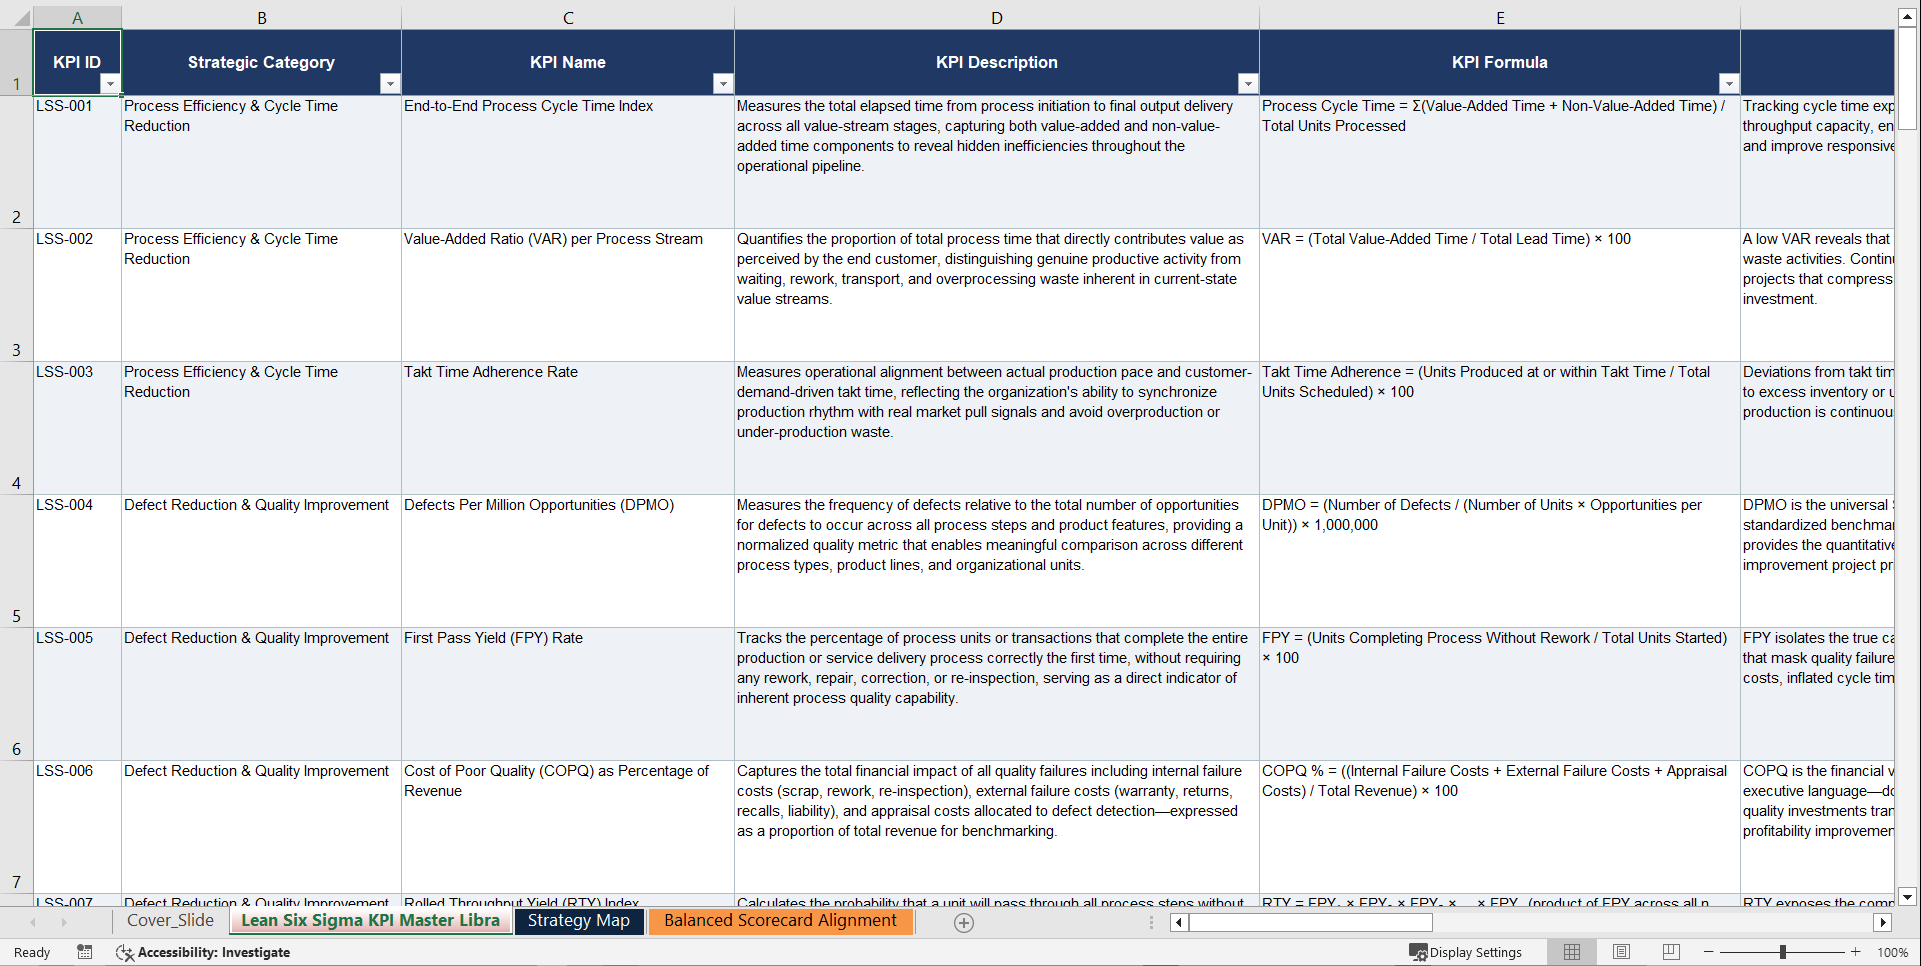Click the macro recording status icon
This screenshot has width=1921, height=966.
coord(85,952)
